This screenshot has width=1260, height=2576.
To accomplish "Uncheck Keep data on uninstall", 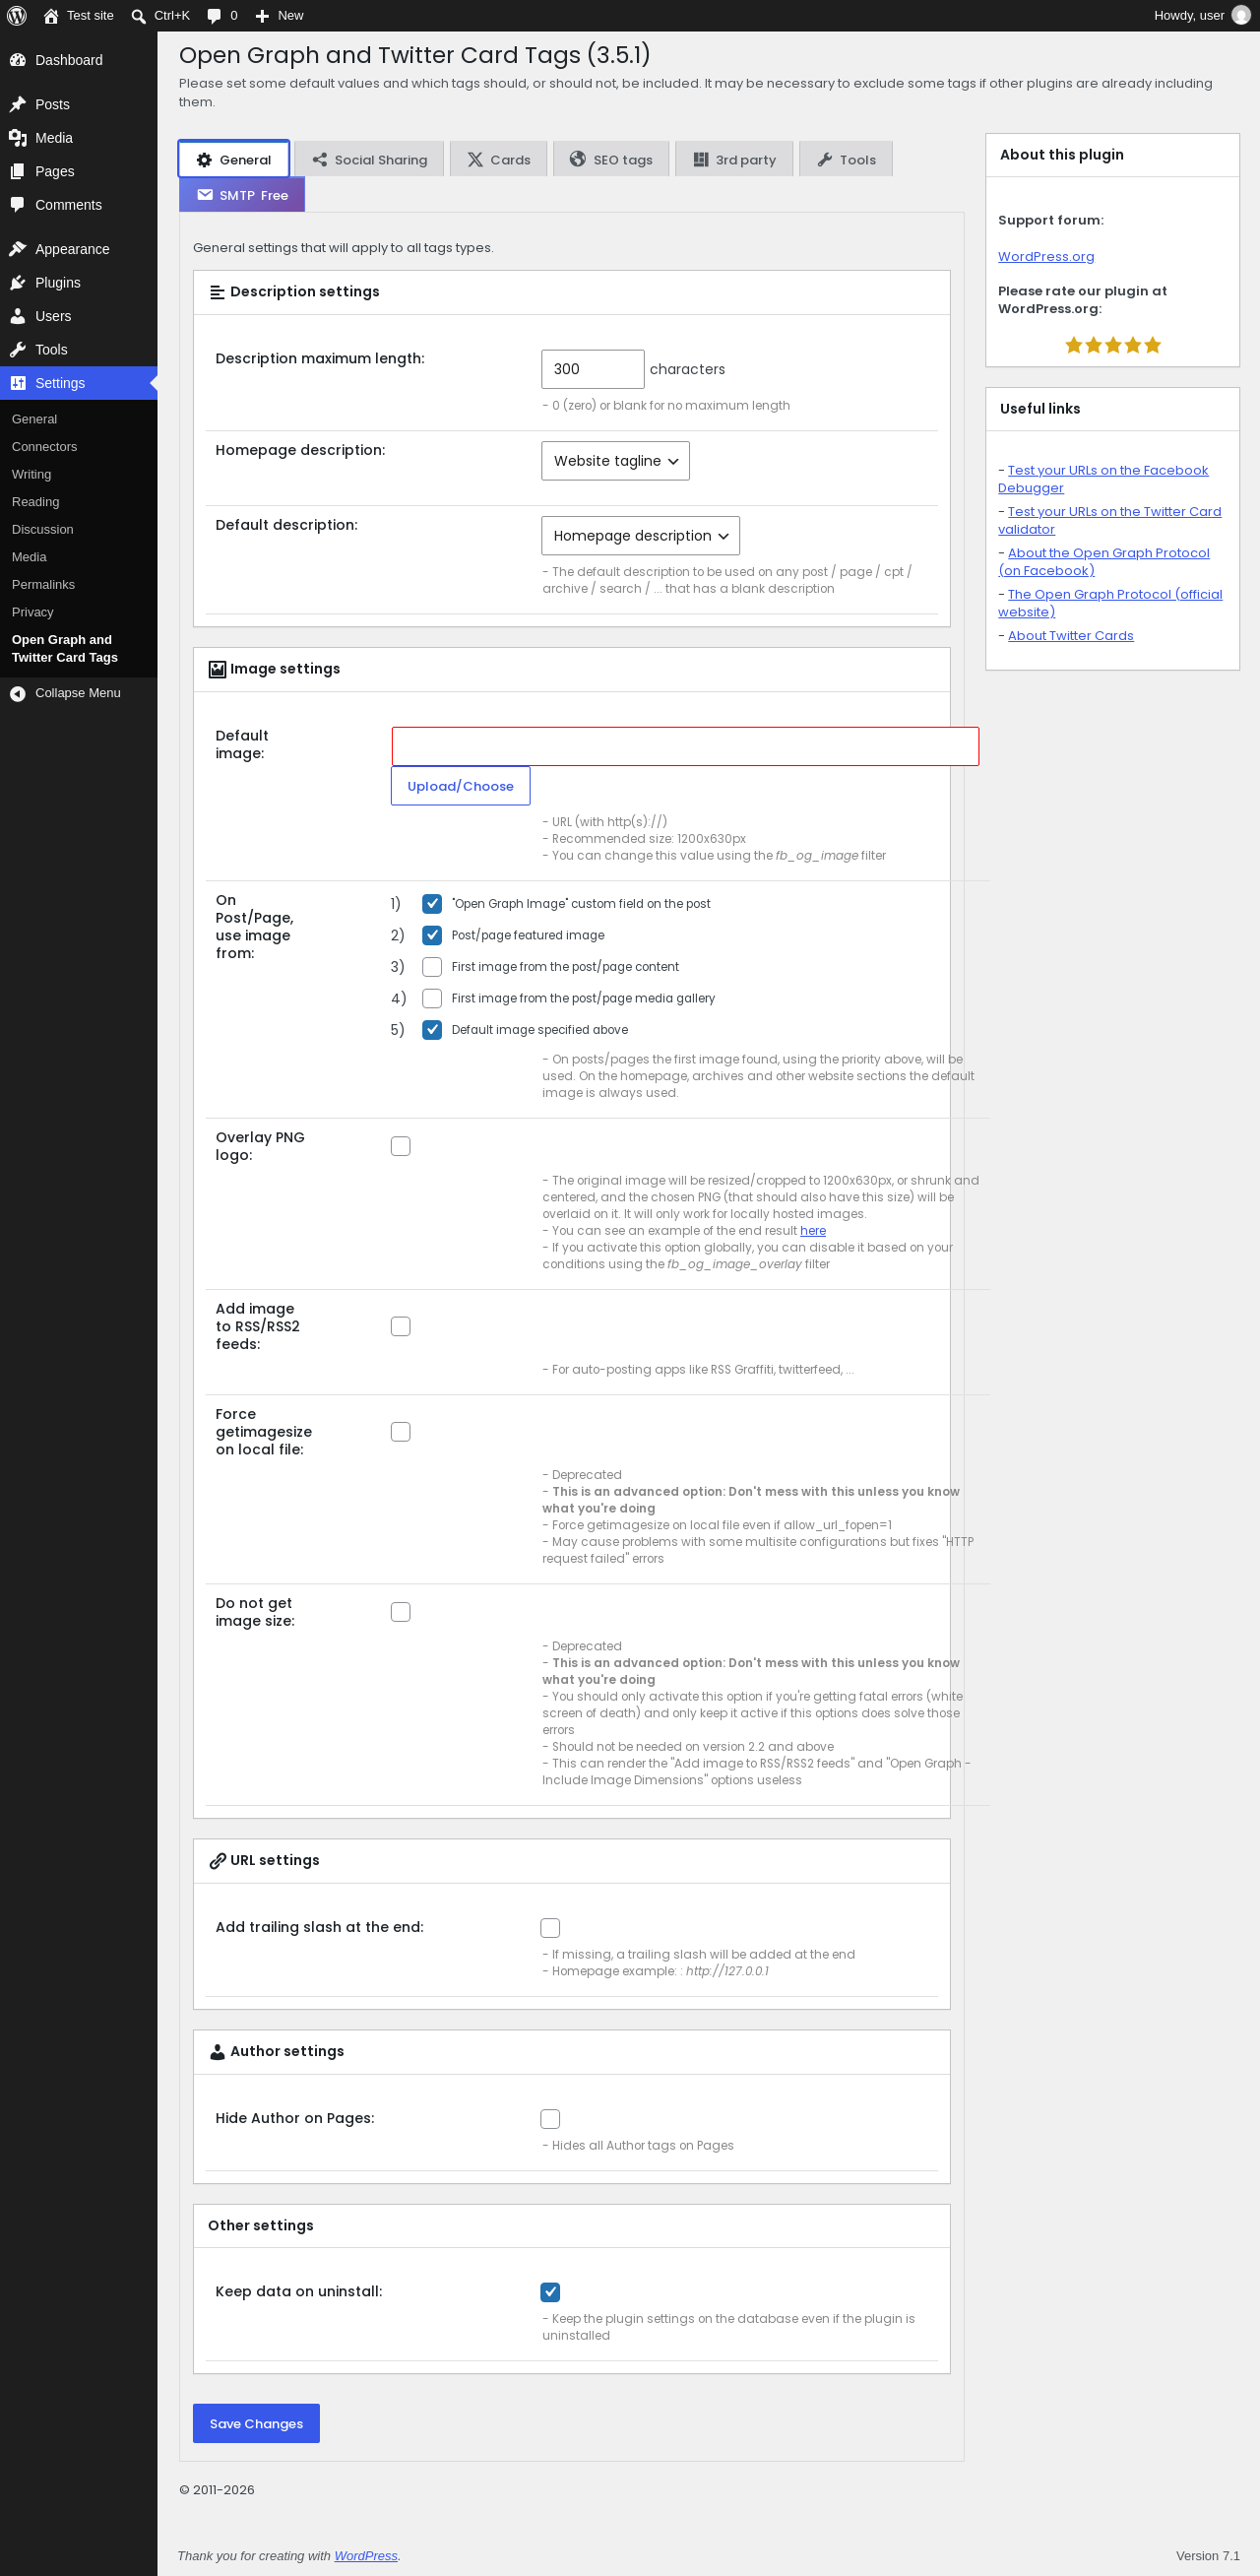I will click(550, 2292).
